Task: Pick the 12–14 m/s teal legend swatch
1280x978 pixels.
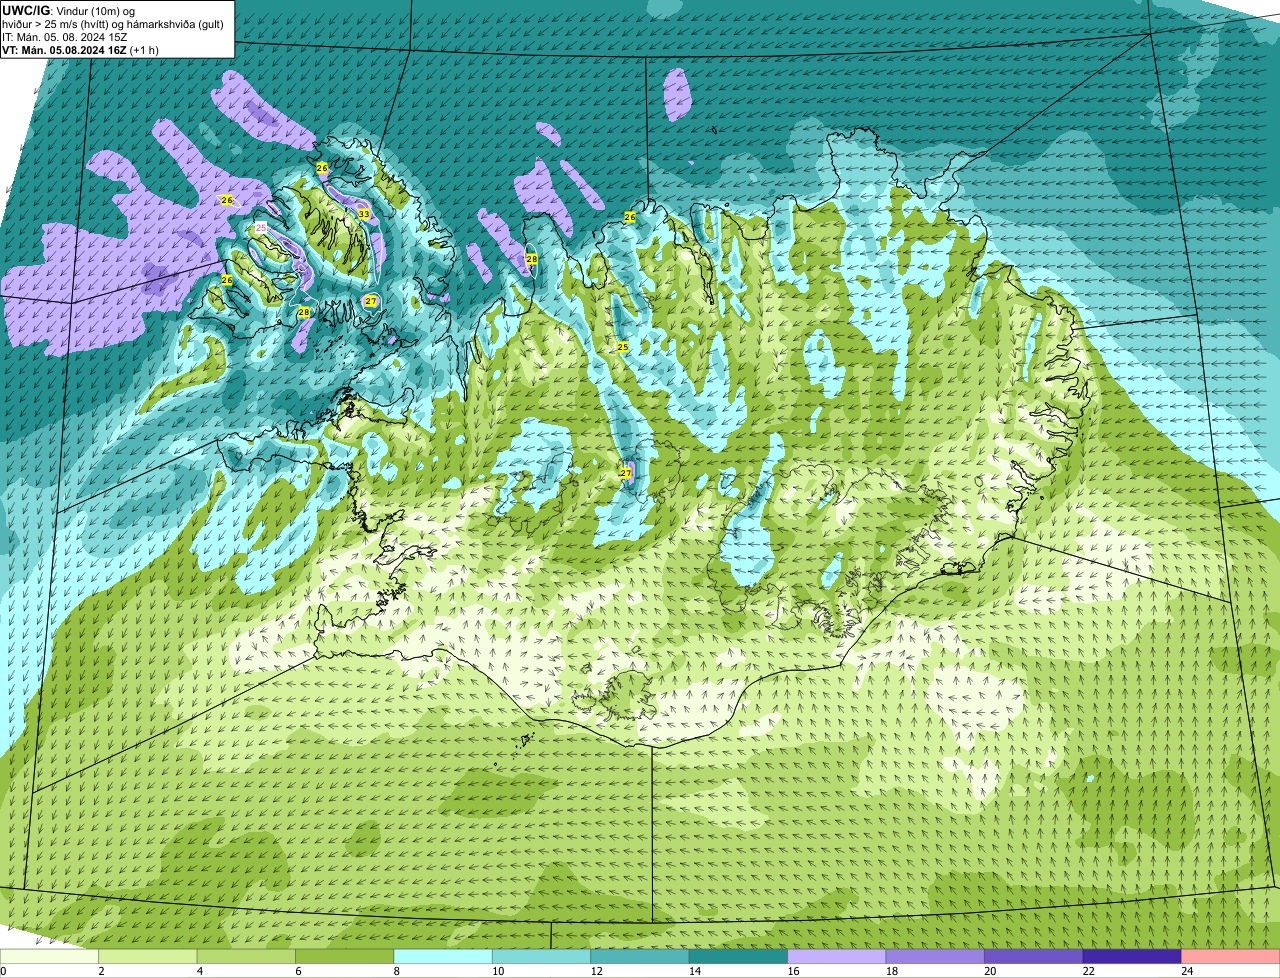Action: (641, 956)
